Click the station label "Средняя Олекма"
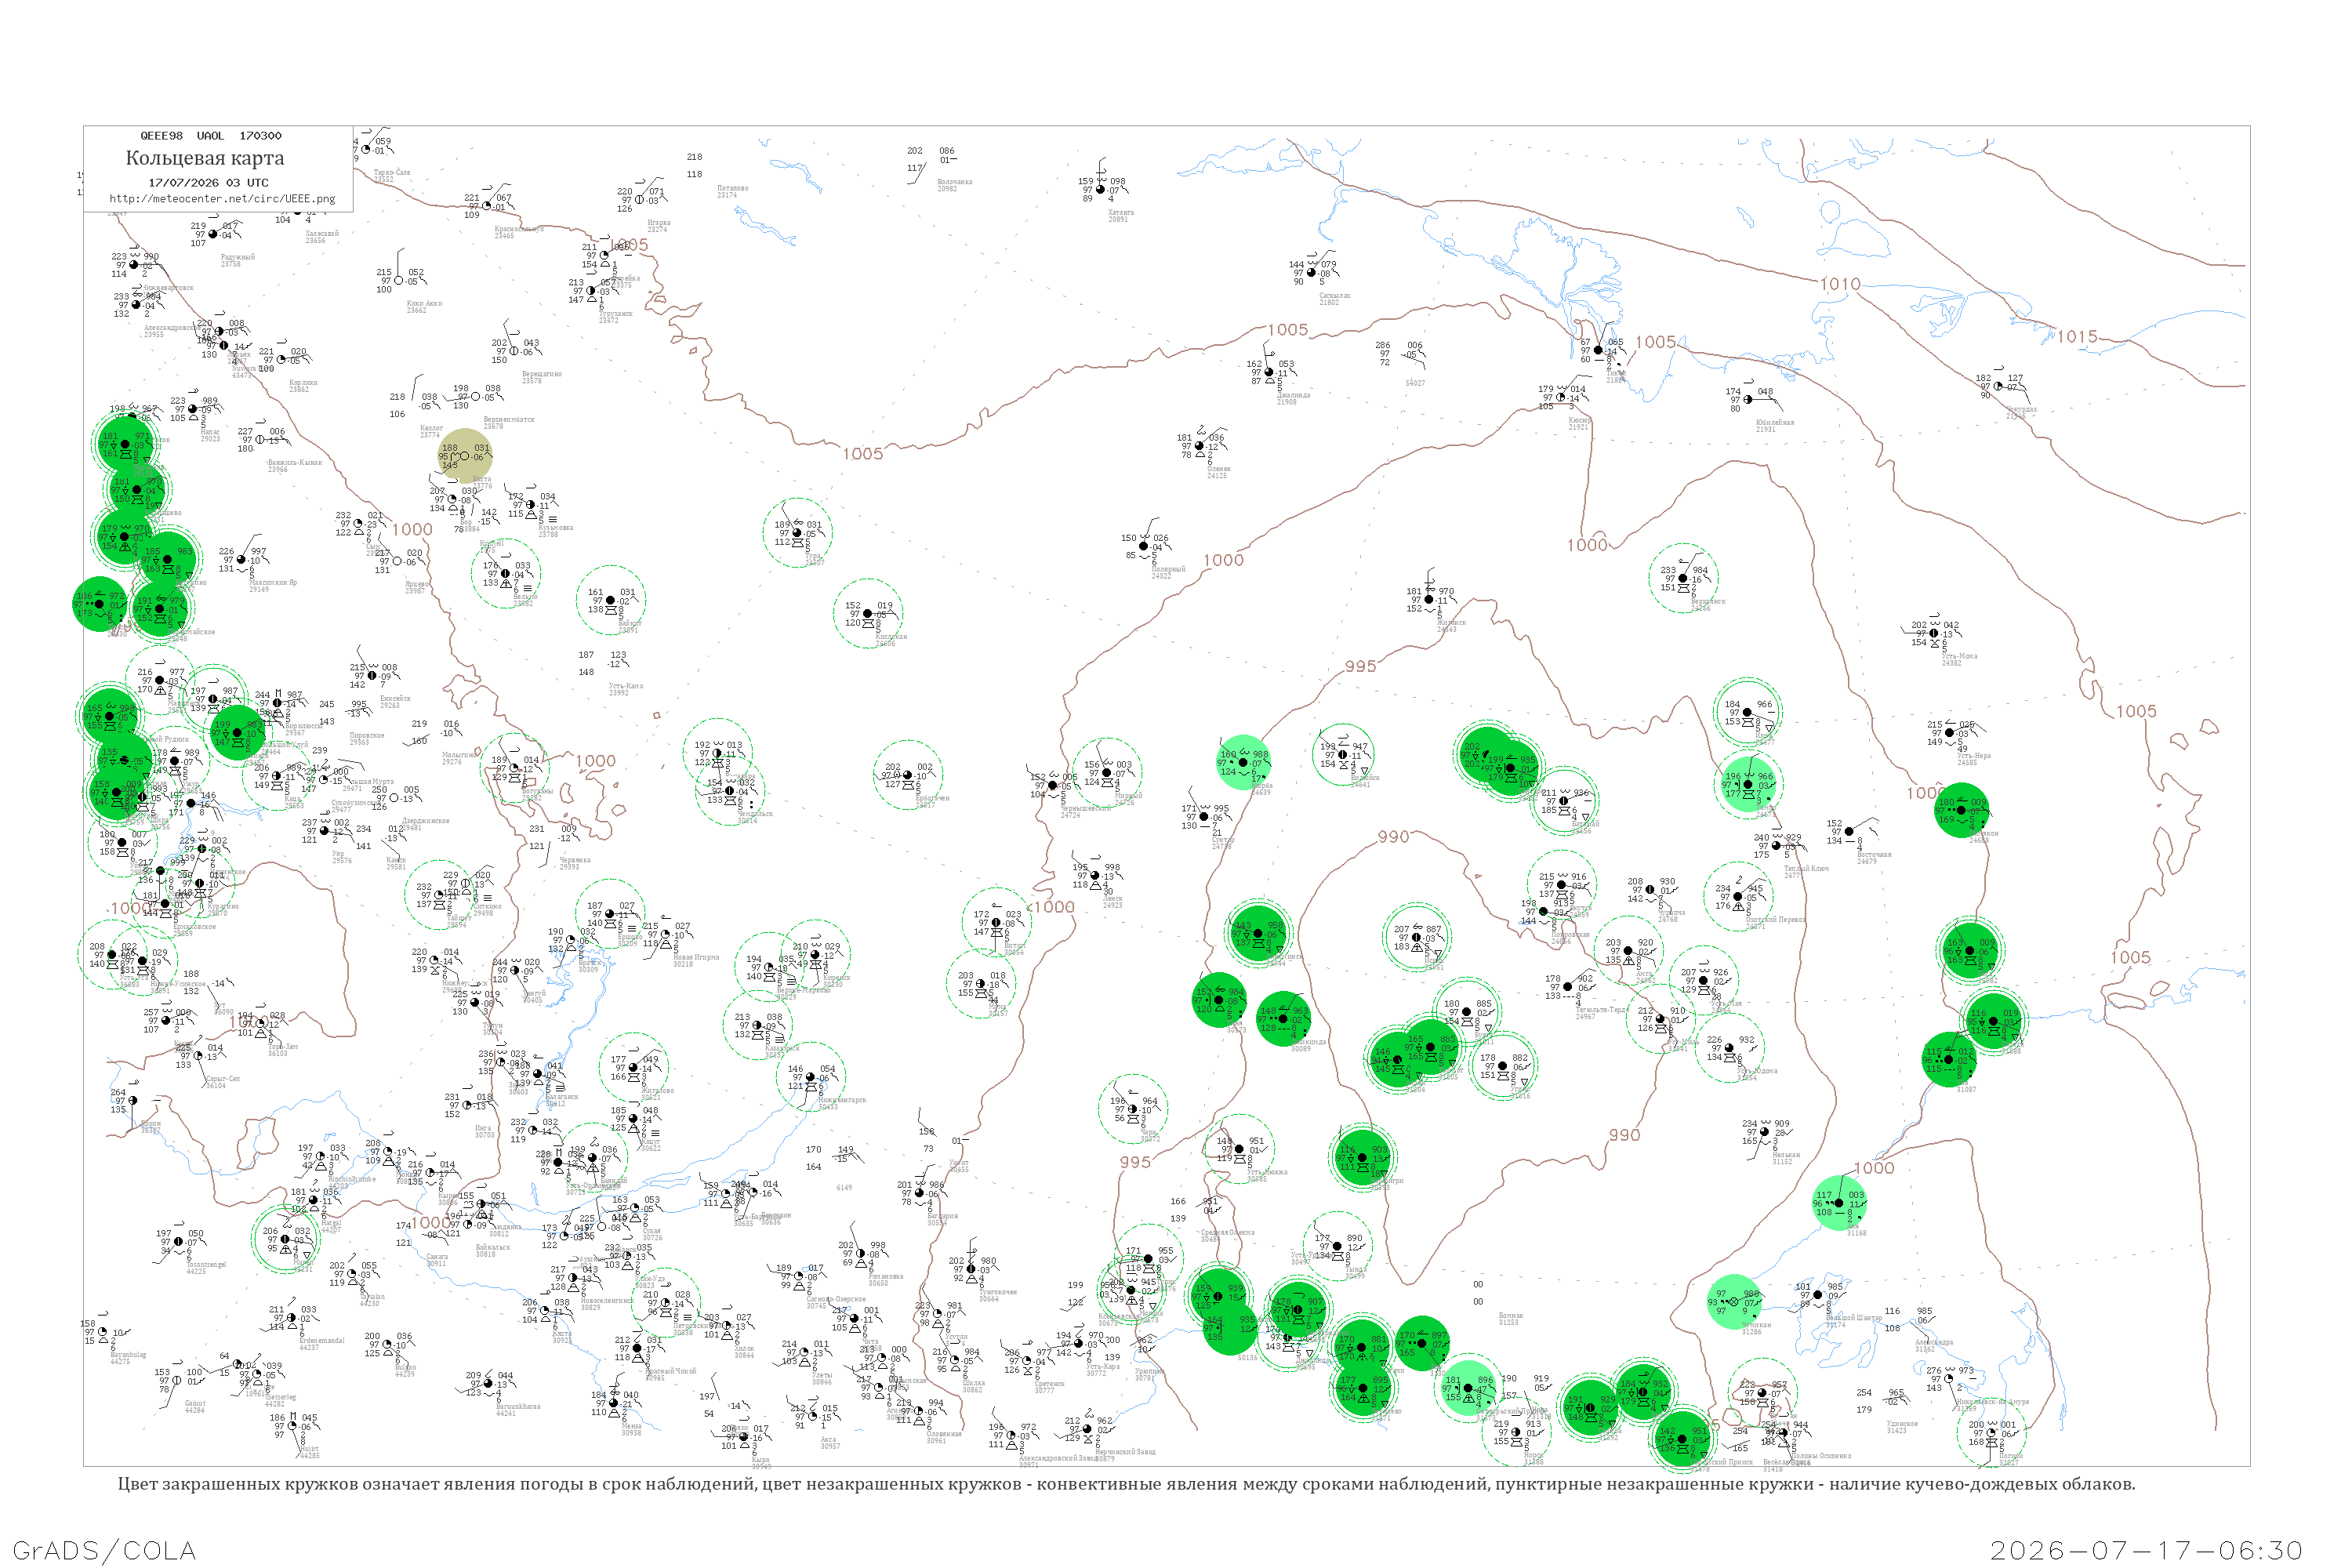 click(1227, 1233)
